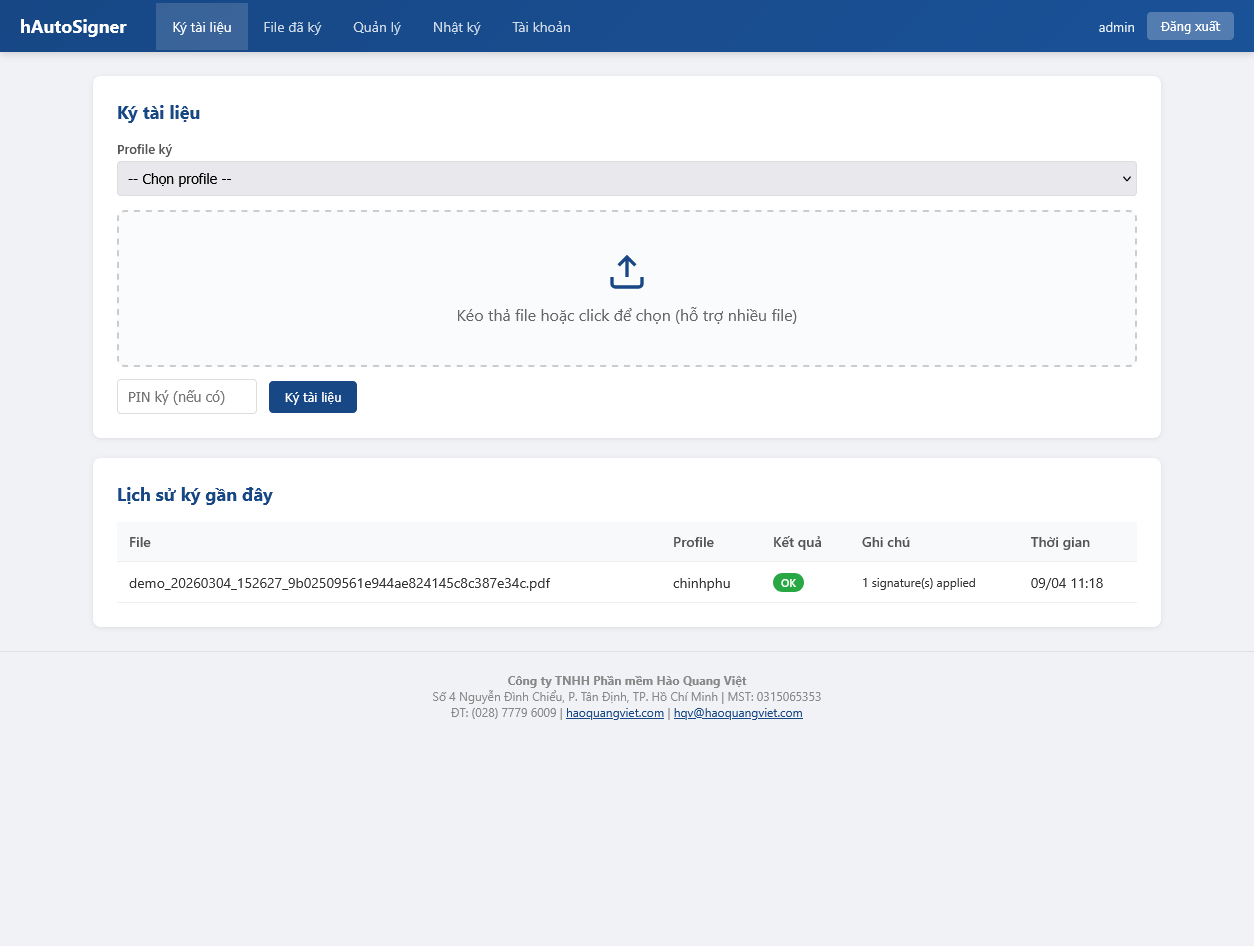
Task: Open the haoquangviet.com website link
Action: pos(615,713)
